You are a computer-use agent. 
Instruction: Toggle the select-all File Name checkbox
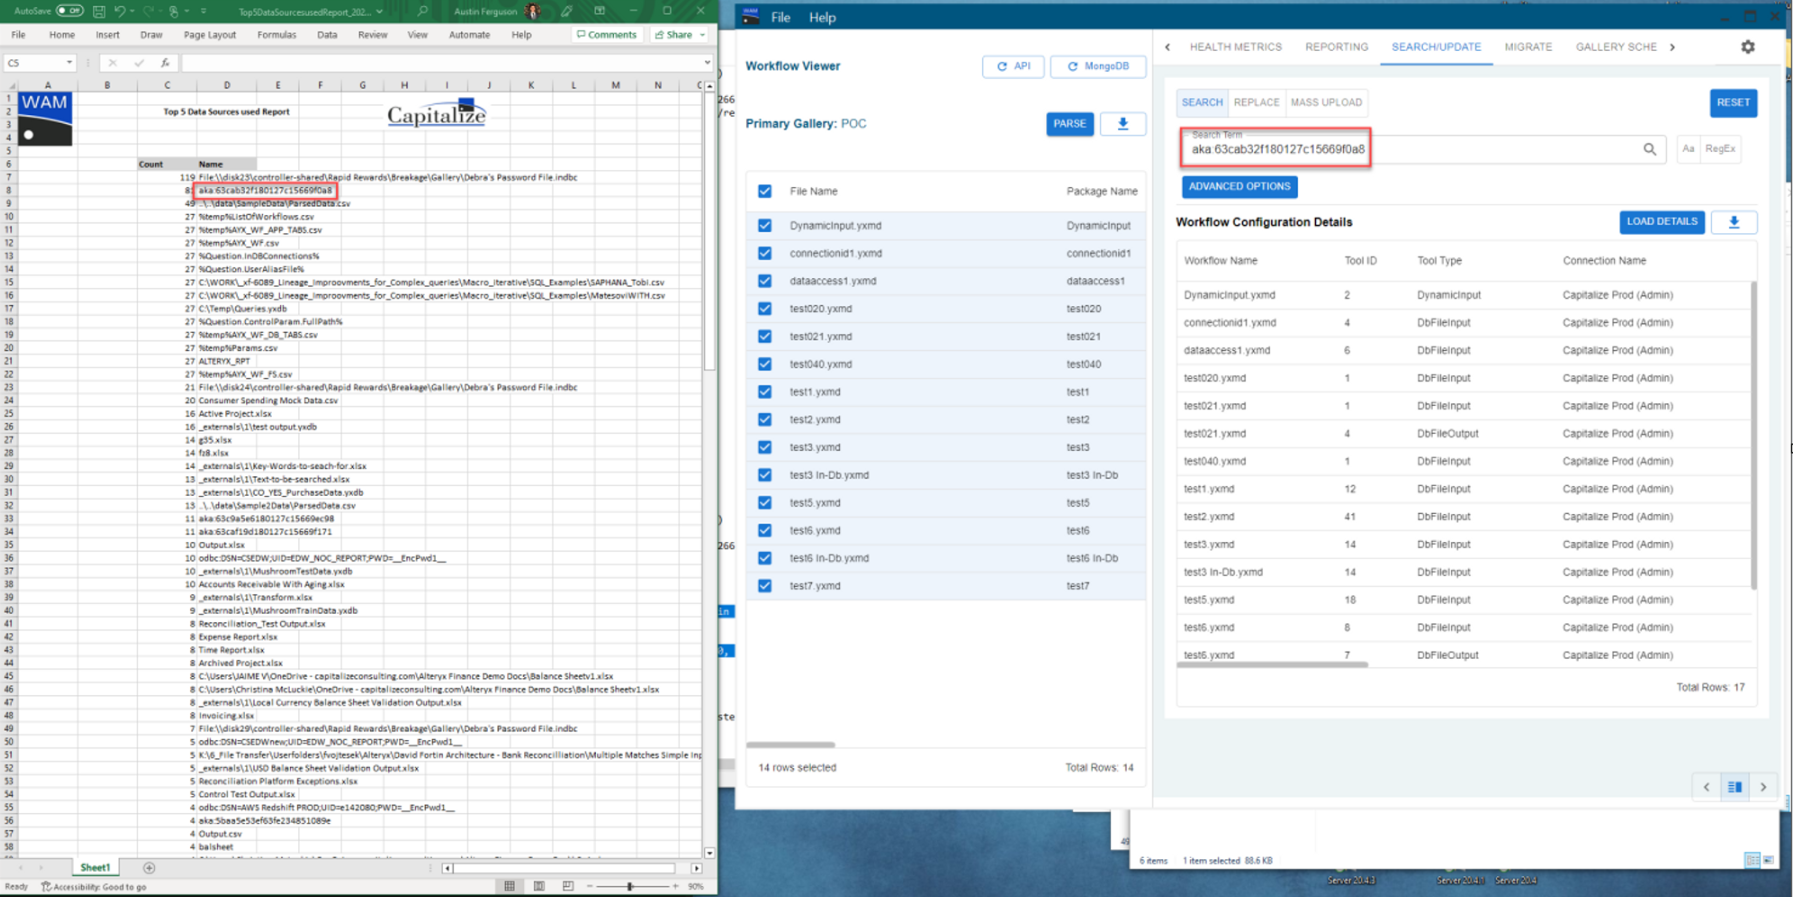[765, 191]
